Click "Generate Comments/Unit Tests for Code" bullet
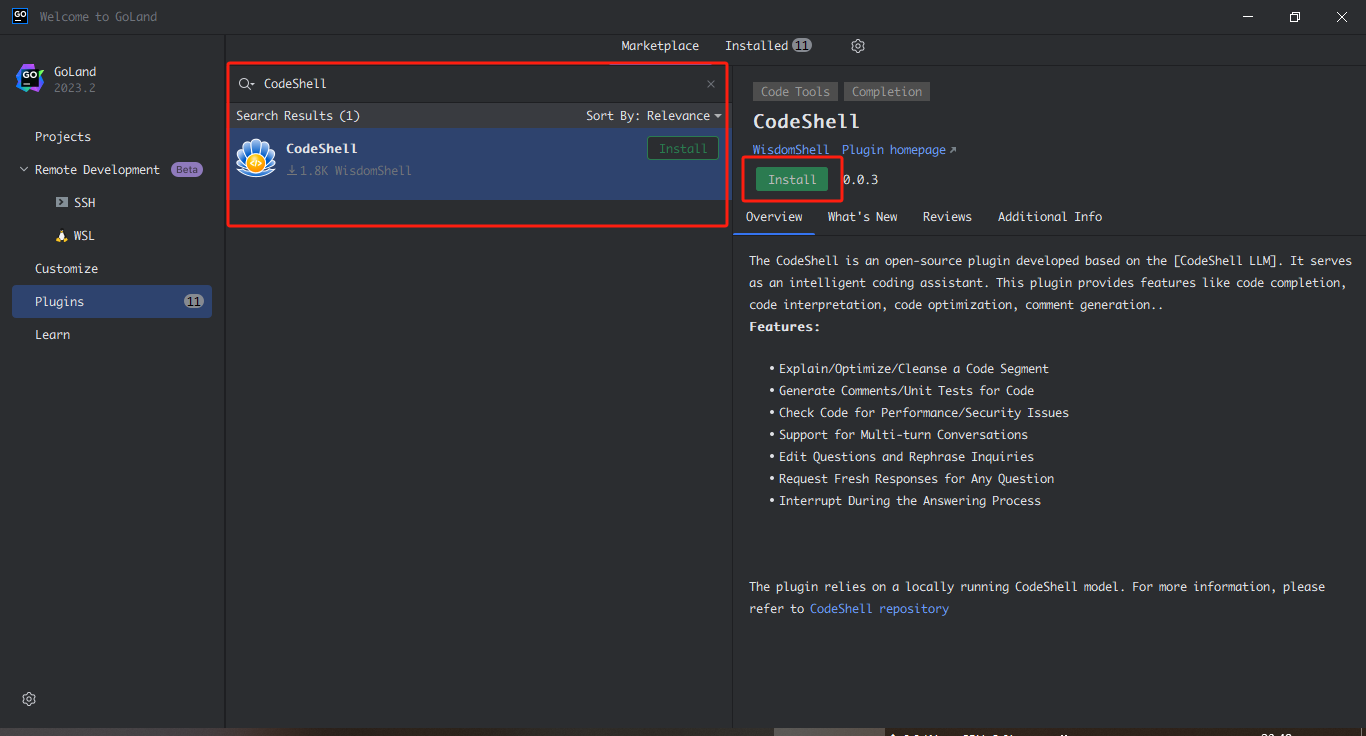Screen dimensions: 1366x736 [907, 391]
